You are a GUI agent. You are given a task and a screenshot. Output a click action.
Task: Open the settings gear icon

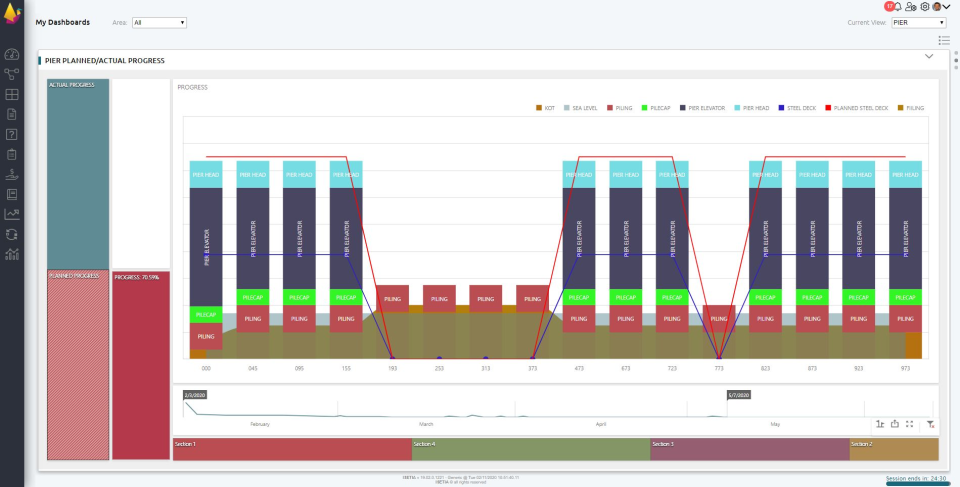(x=925, y=7)
